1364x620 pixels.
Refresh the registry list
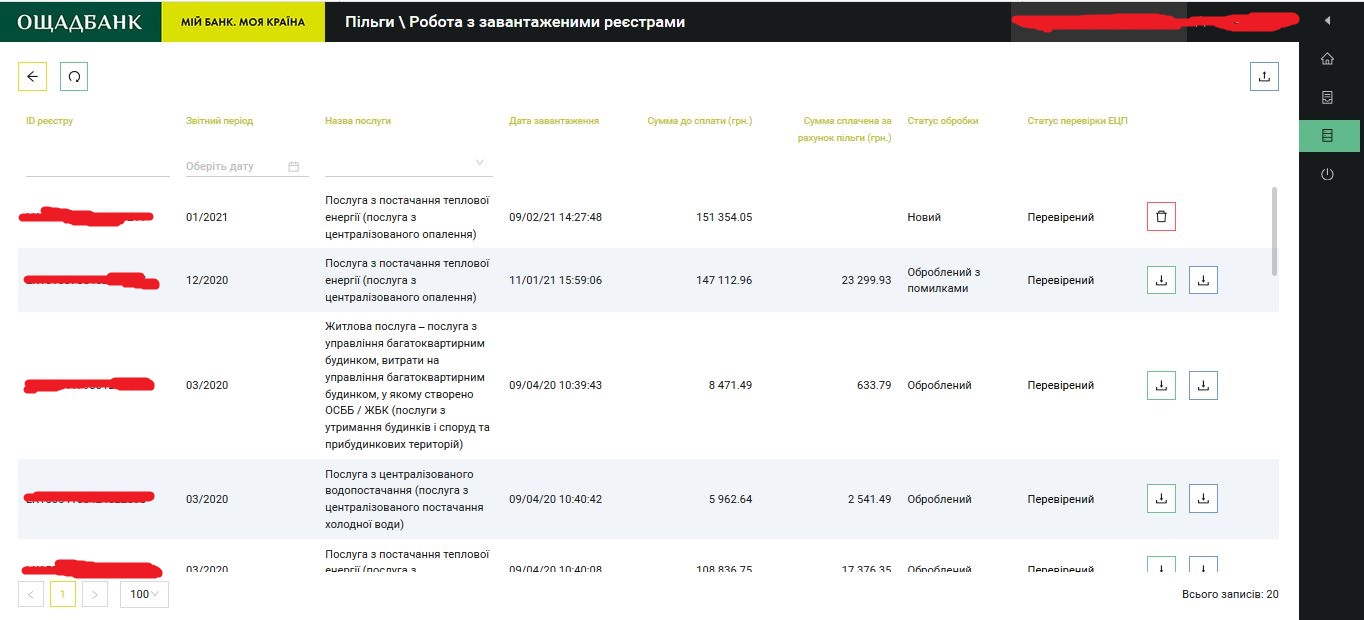pyautogui.click(x=74, y=76)
